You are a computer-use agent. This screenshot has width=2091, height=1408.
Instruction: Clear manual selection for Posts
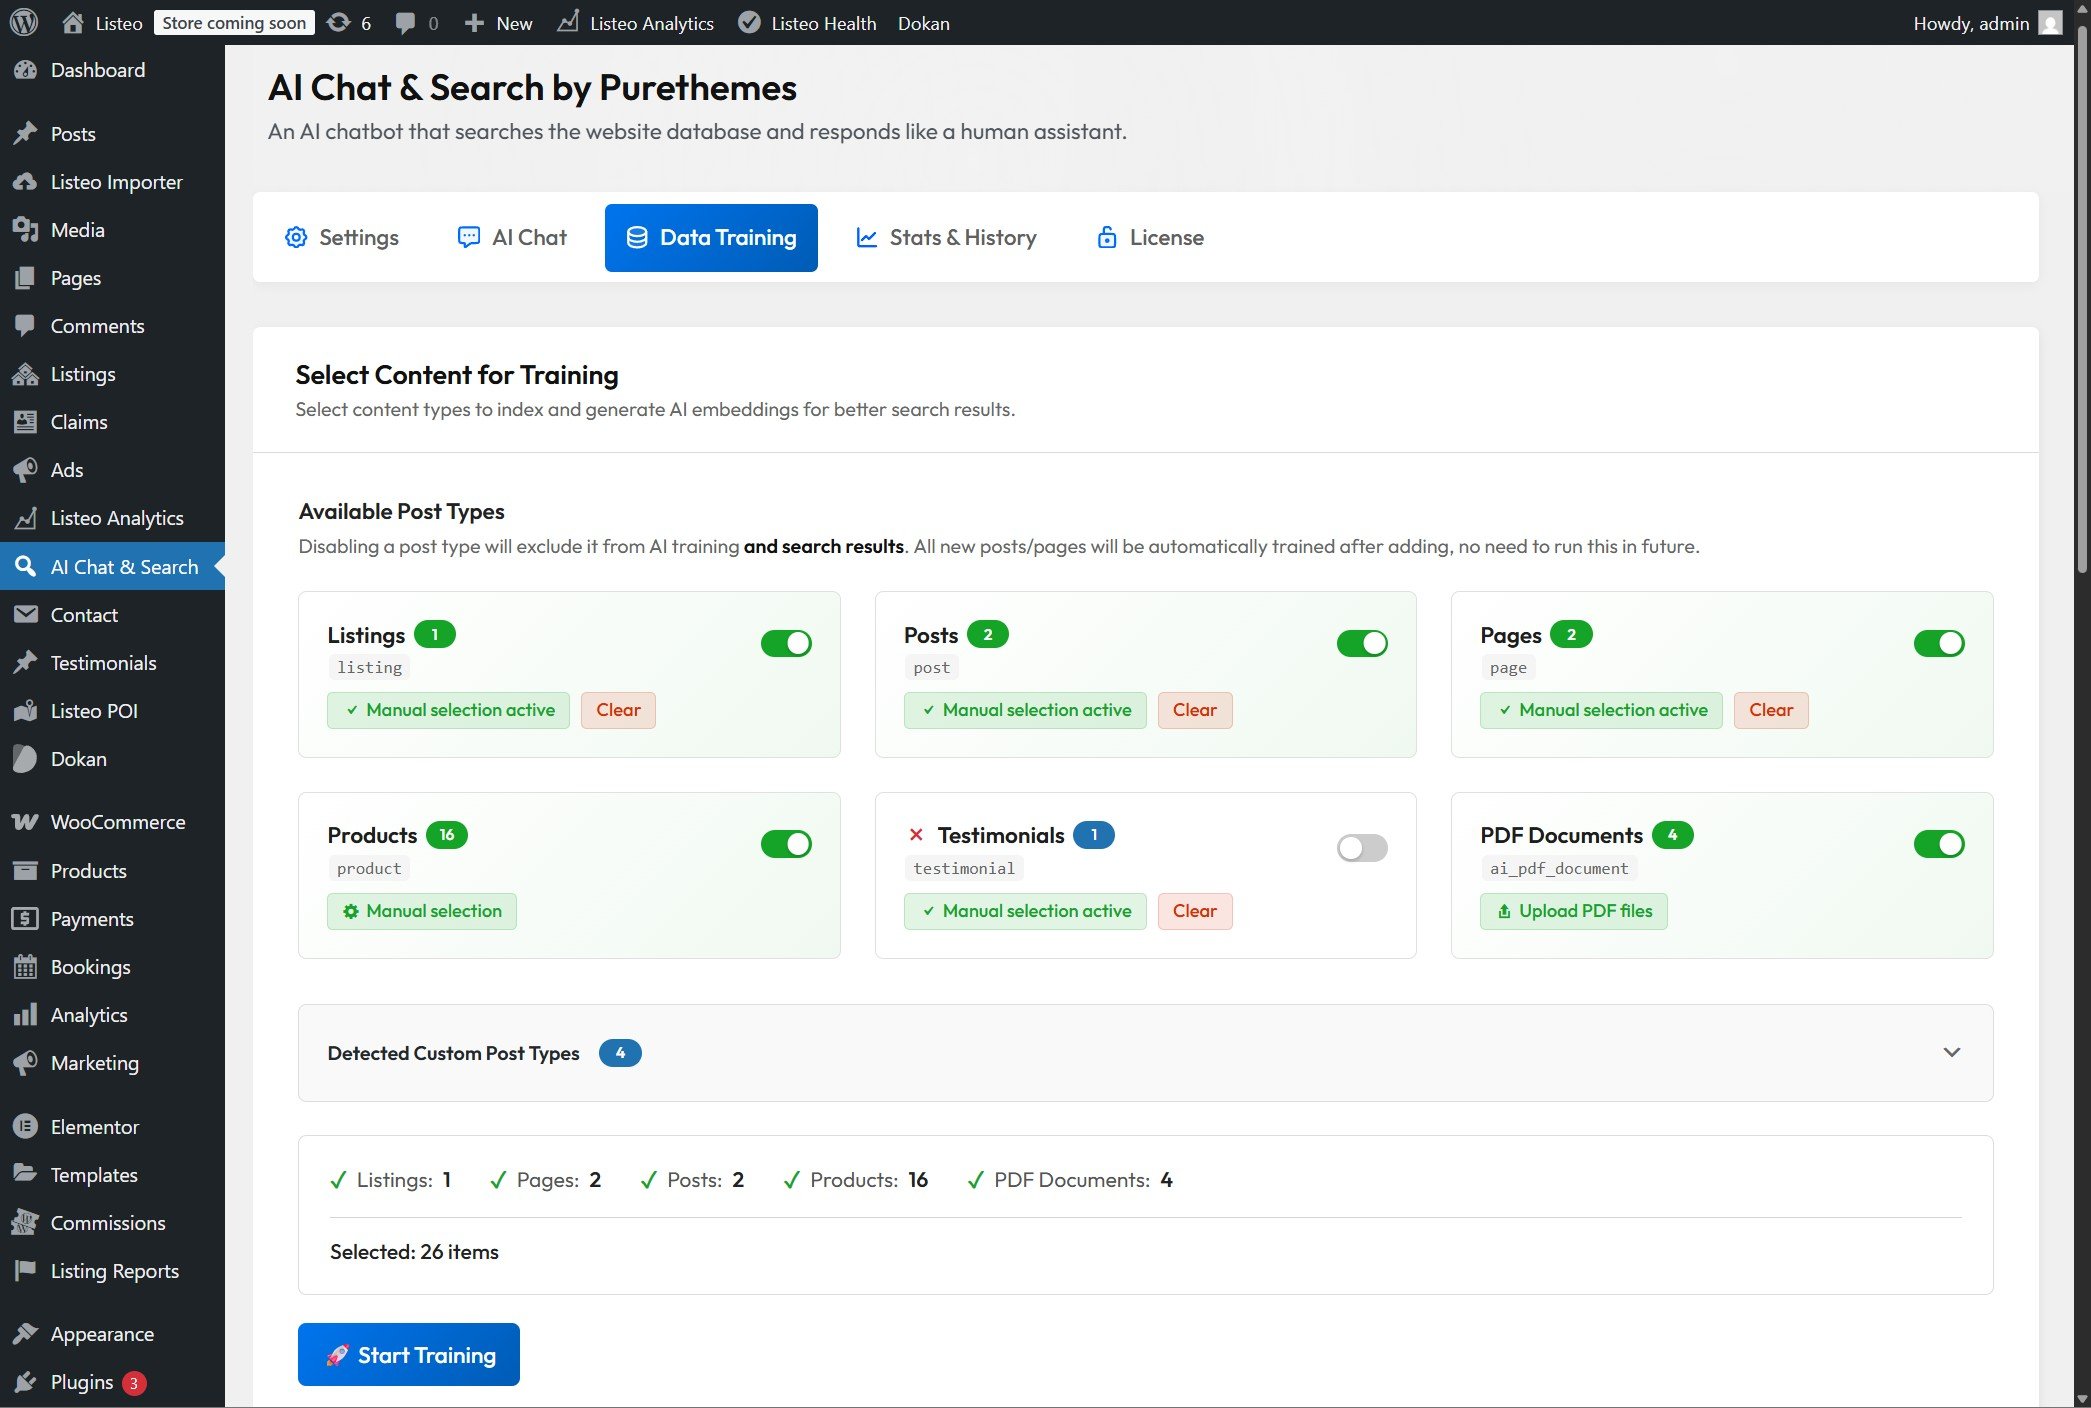click(1194, 710)
